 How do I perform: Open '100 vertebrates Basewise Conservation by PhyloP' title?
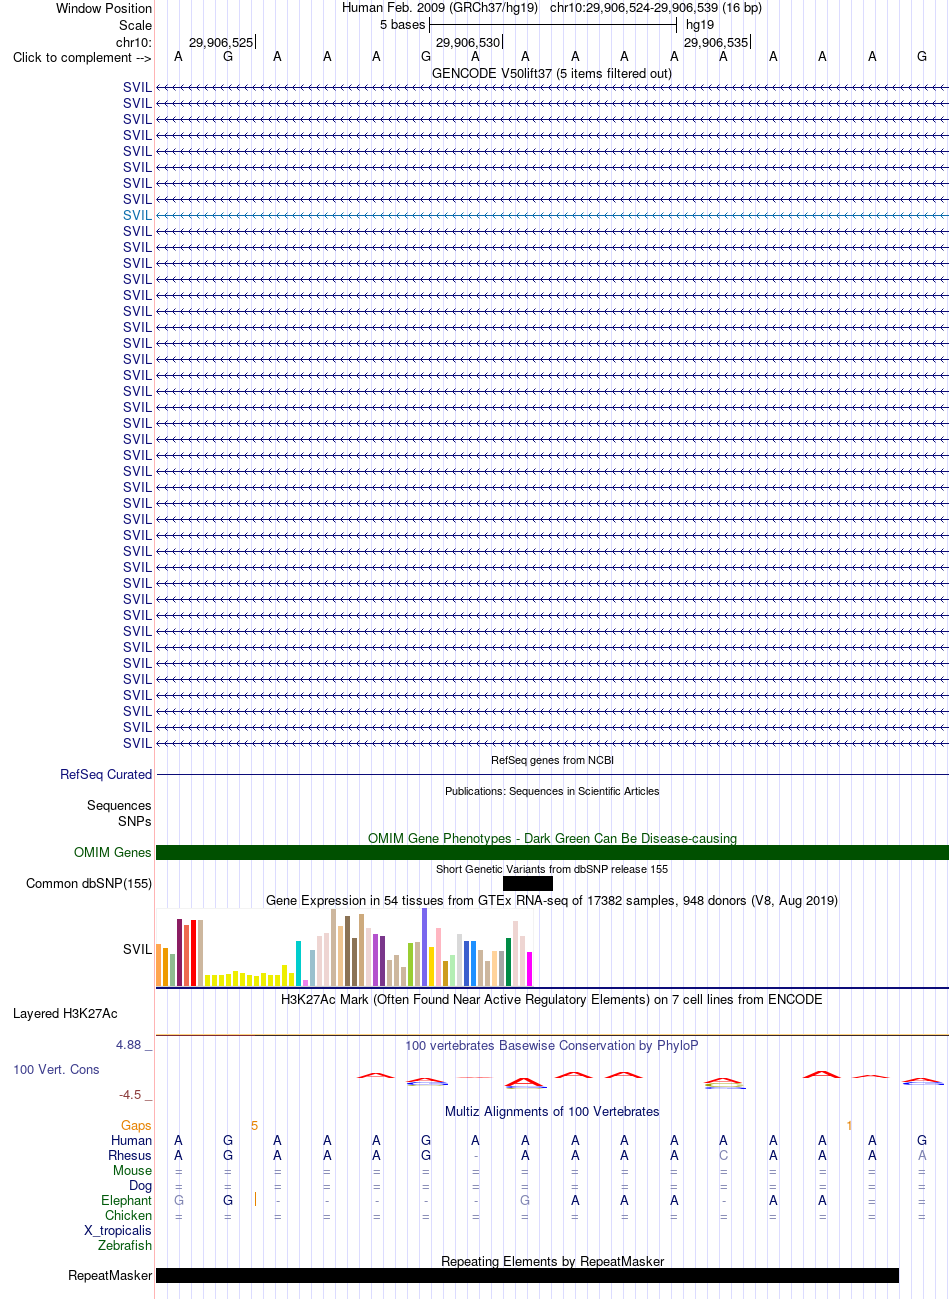click(552, 1045)
